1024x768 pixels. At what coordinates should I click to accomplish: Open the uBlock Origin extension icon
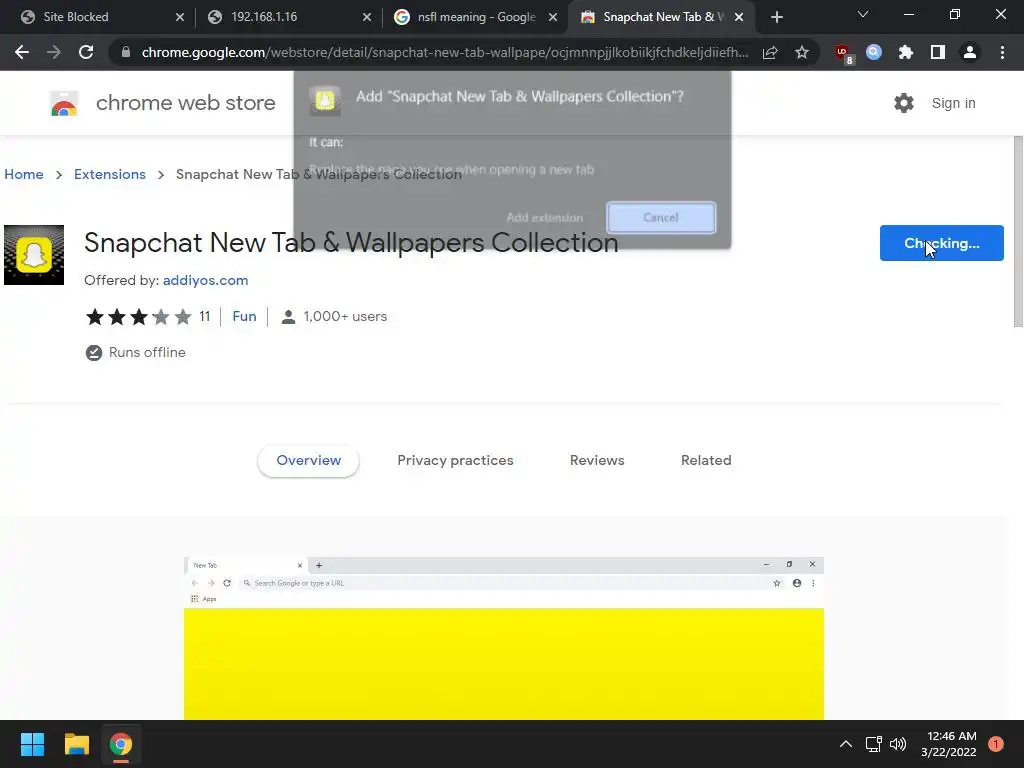(843, 53)
